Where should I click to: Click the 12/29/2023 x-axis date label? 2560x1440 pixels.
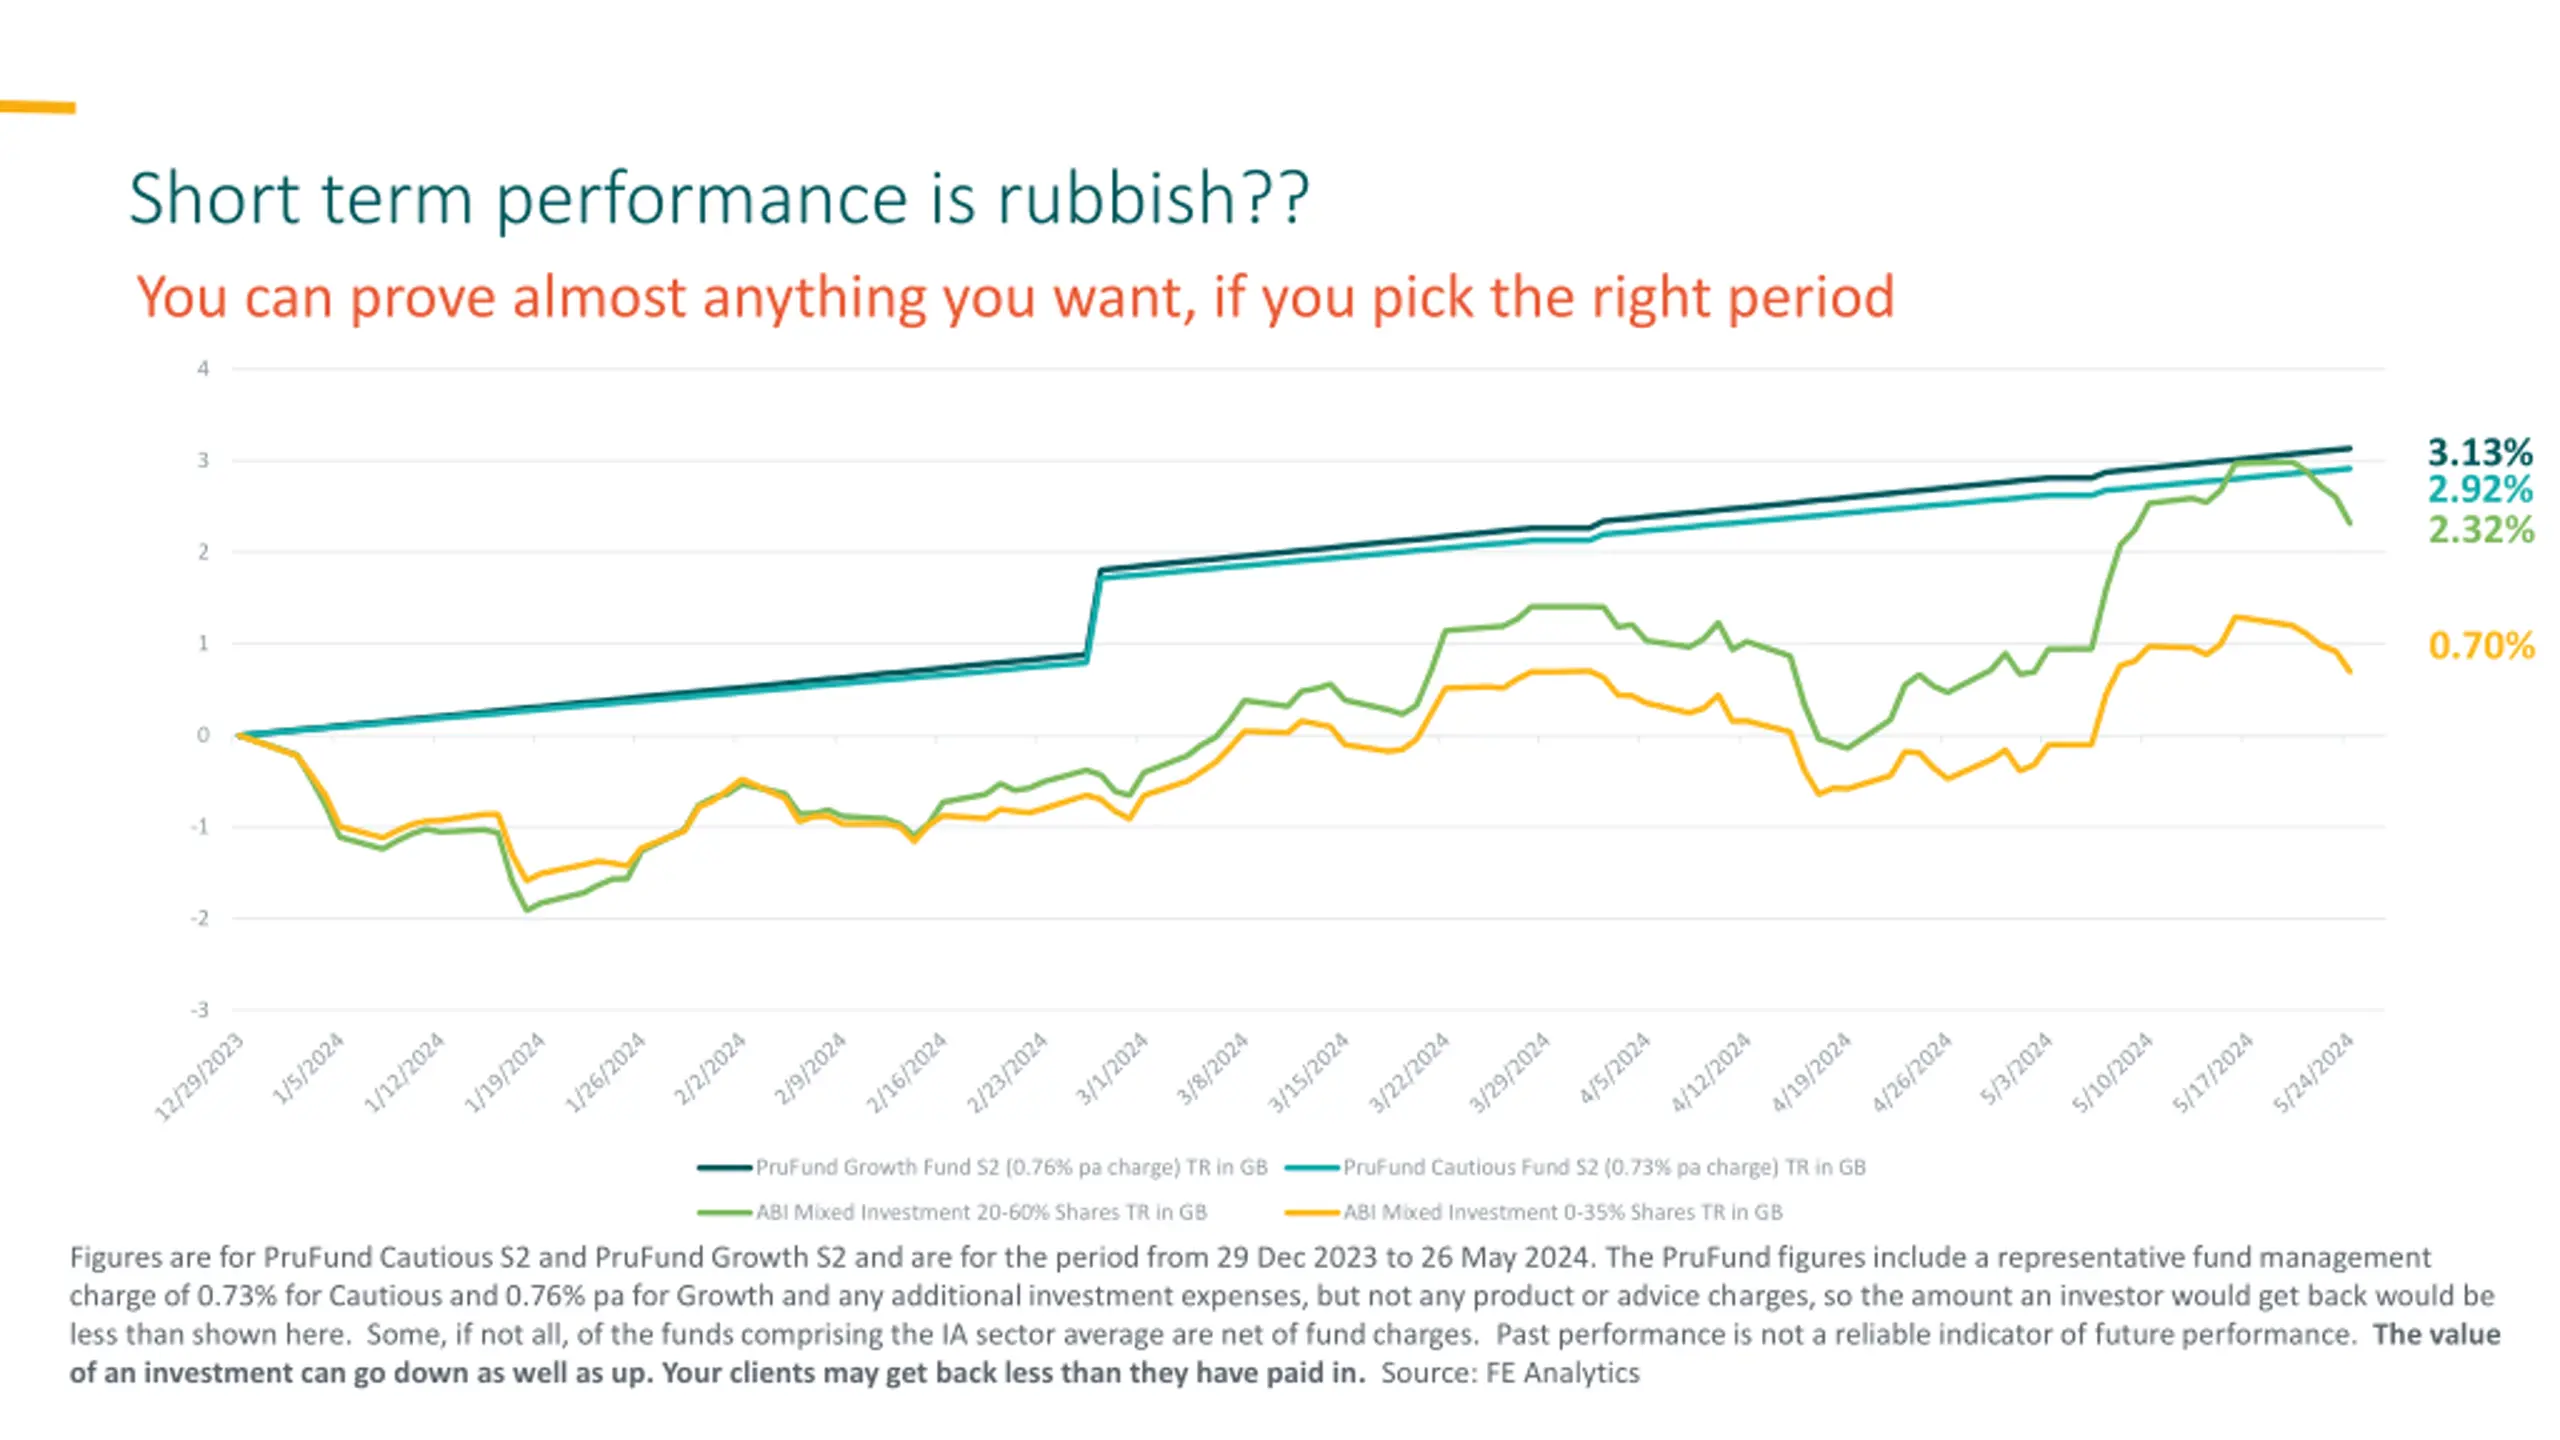click(x=200, y=1076)
